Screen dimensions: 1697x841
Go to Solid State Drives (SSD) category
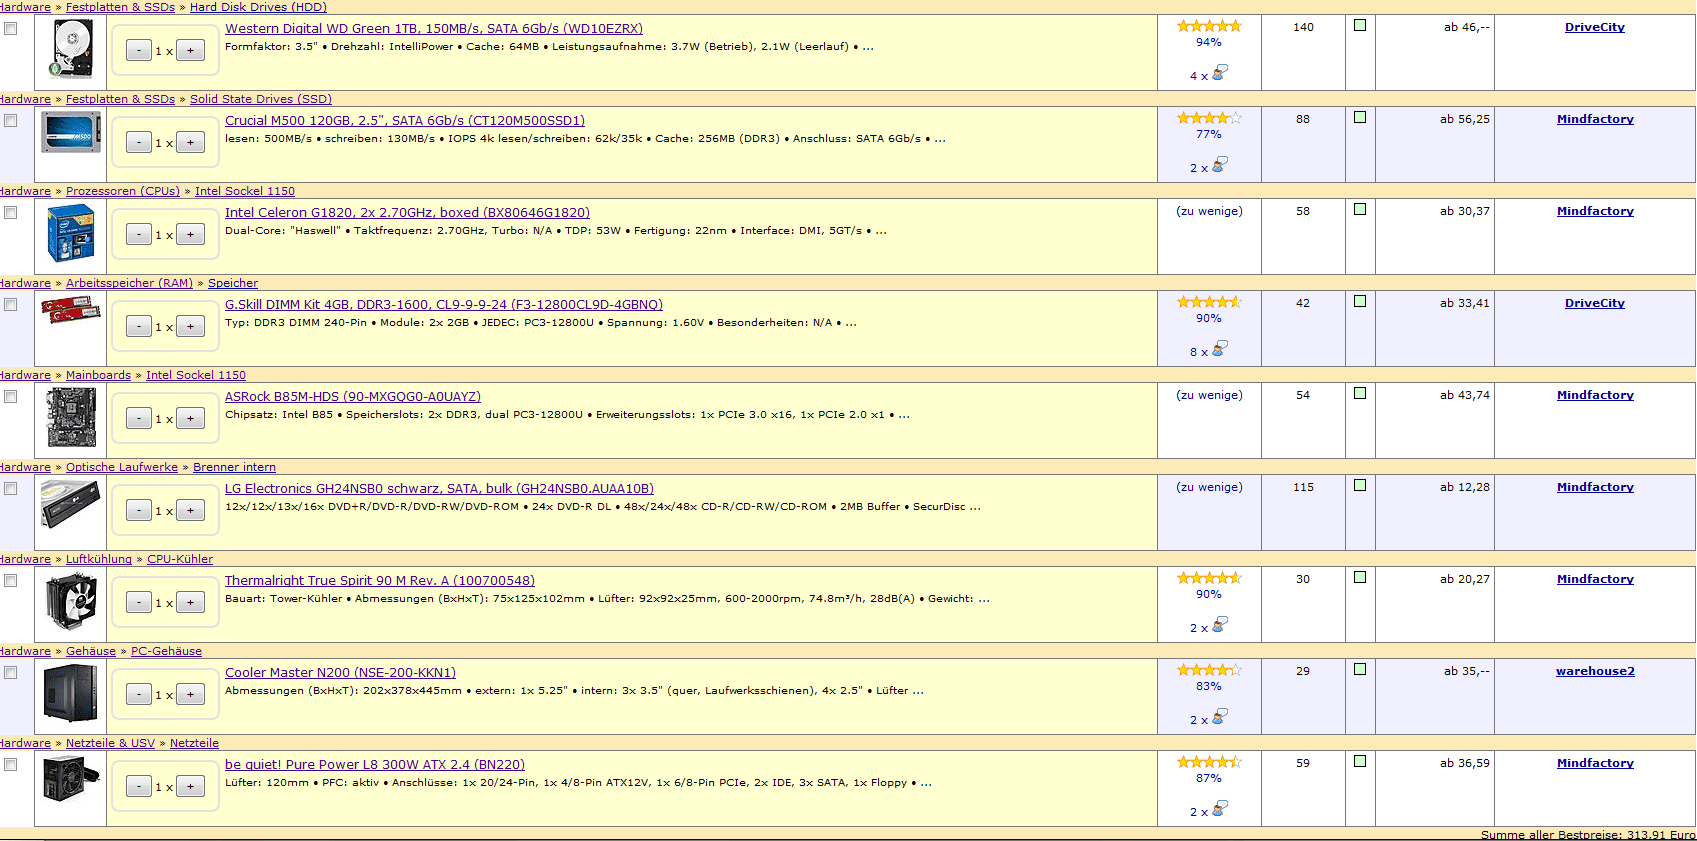click(x=261, y=99)
